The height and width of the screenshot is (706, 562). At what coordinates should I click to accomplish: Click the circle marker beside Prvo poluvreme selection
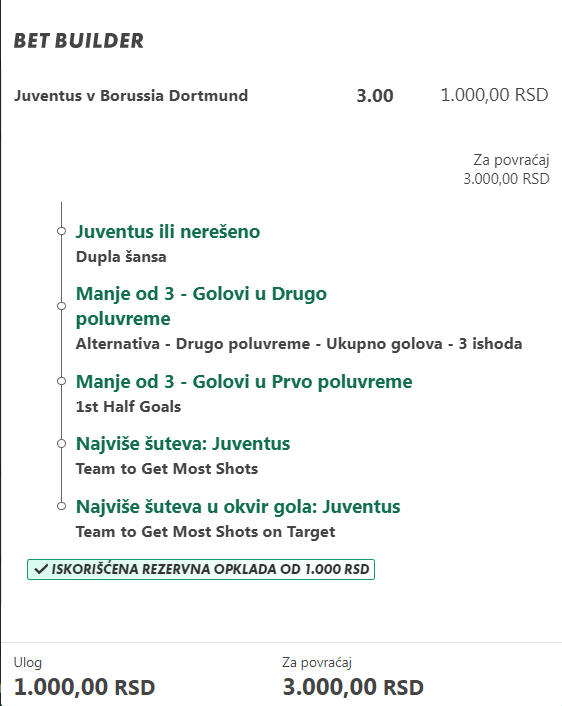click(x=61, y=381)
